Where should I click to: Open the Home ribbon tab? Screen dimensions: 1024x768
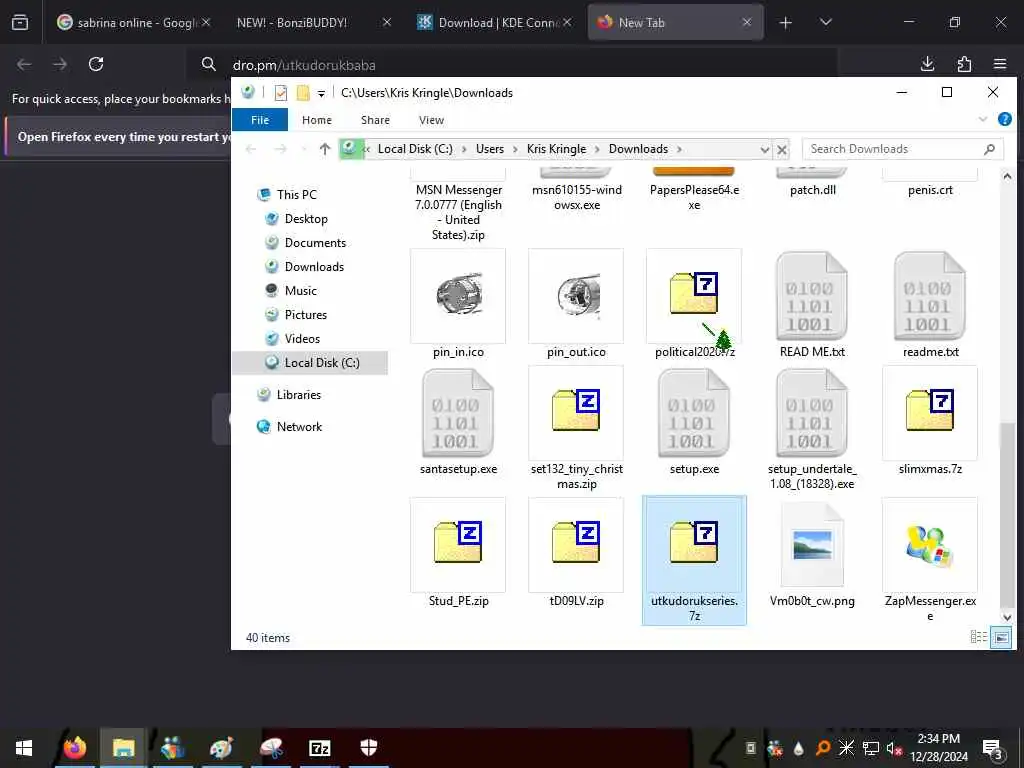[x=317, y=120]
